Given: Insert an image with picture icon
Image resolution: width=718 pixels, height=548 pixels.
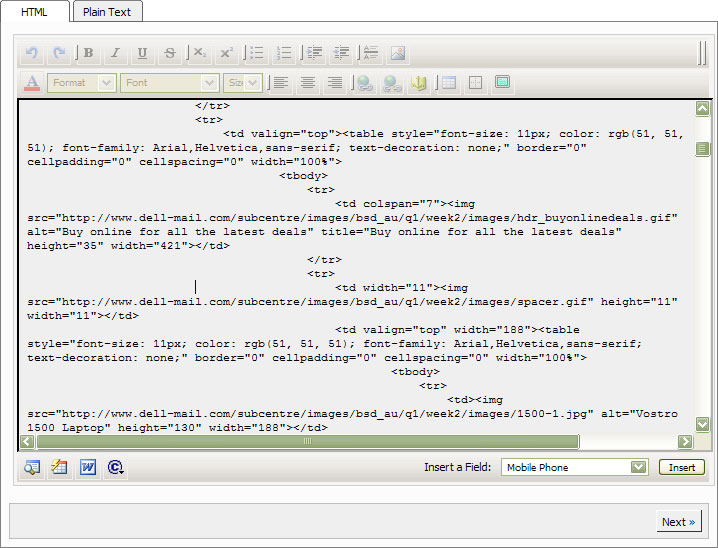Looking at the screenshot, I should coord(398,53).
